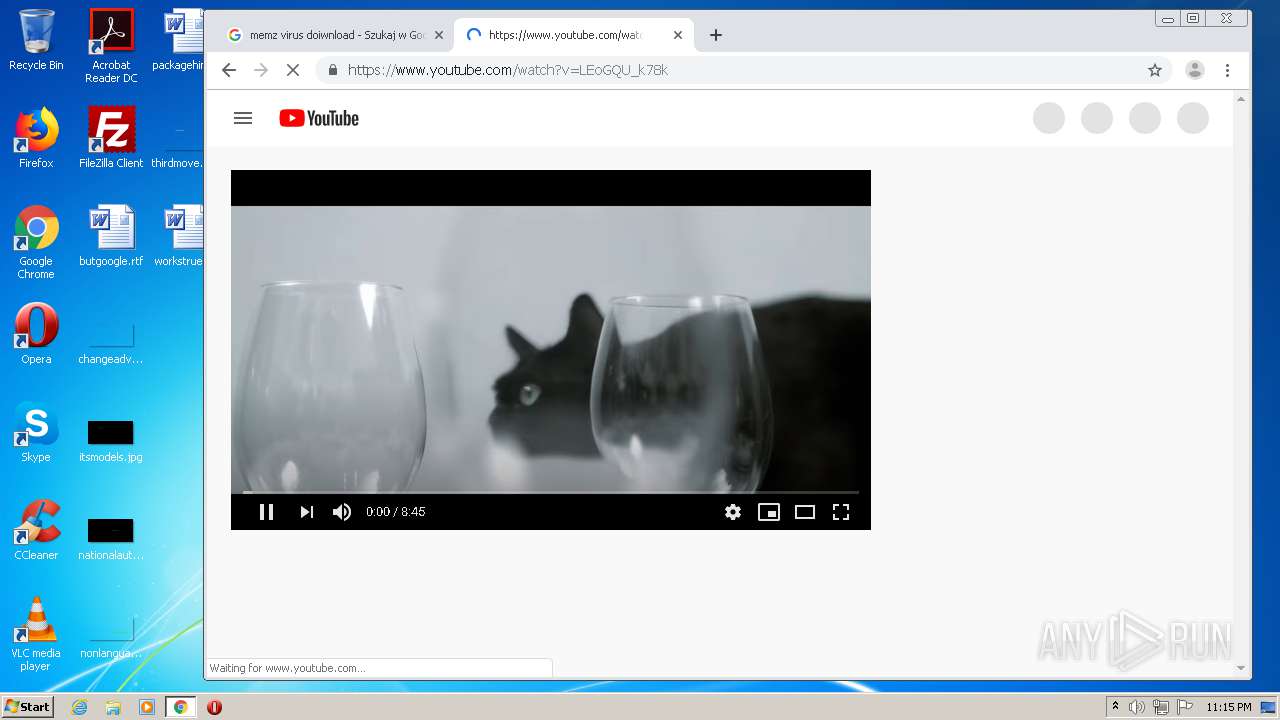This screenshot has width=1280, height=720.
Task: Open Action Center flag icon
Action: [1185, 707]
